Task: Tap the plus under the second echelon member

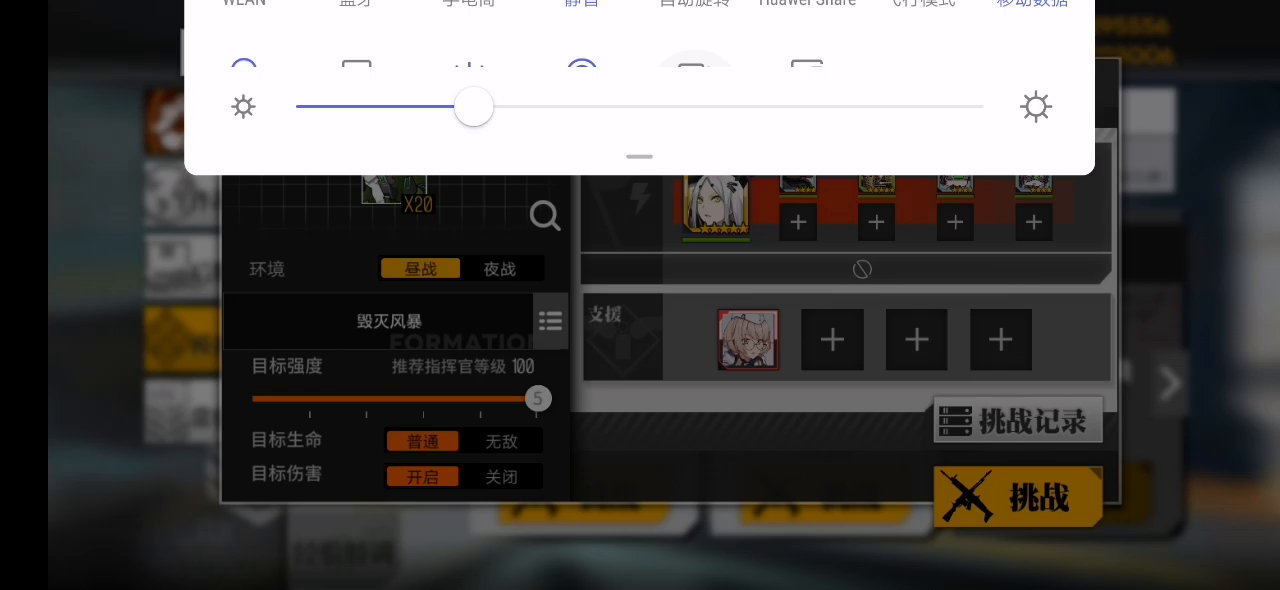Action: pos(876,222)
